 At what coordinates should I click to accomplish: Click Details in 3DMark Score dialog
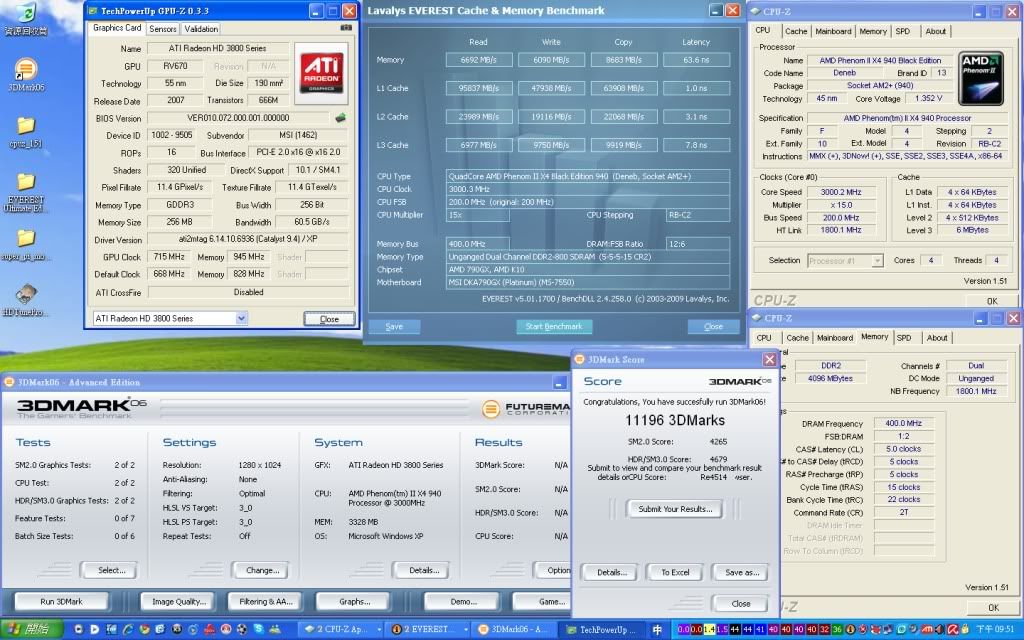click(x=612, y=572)
